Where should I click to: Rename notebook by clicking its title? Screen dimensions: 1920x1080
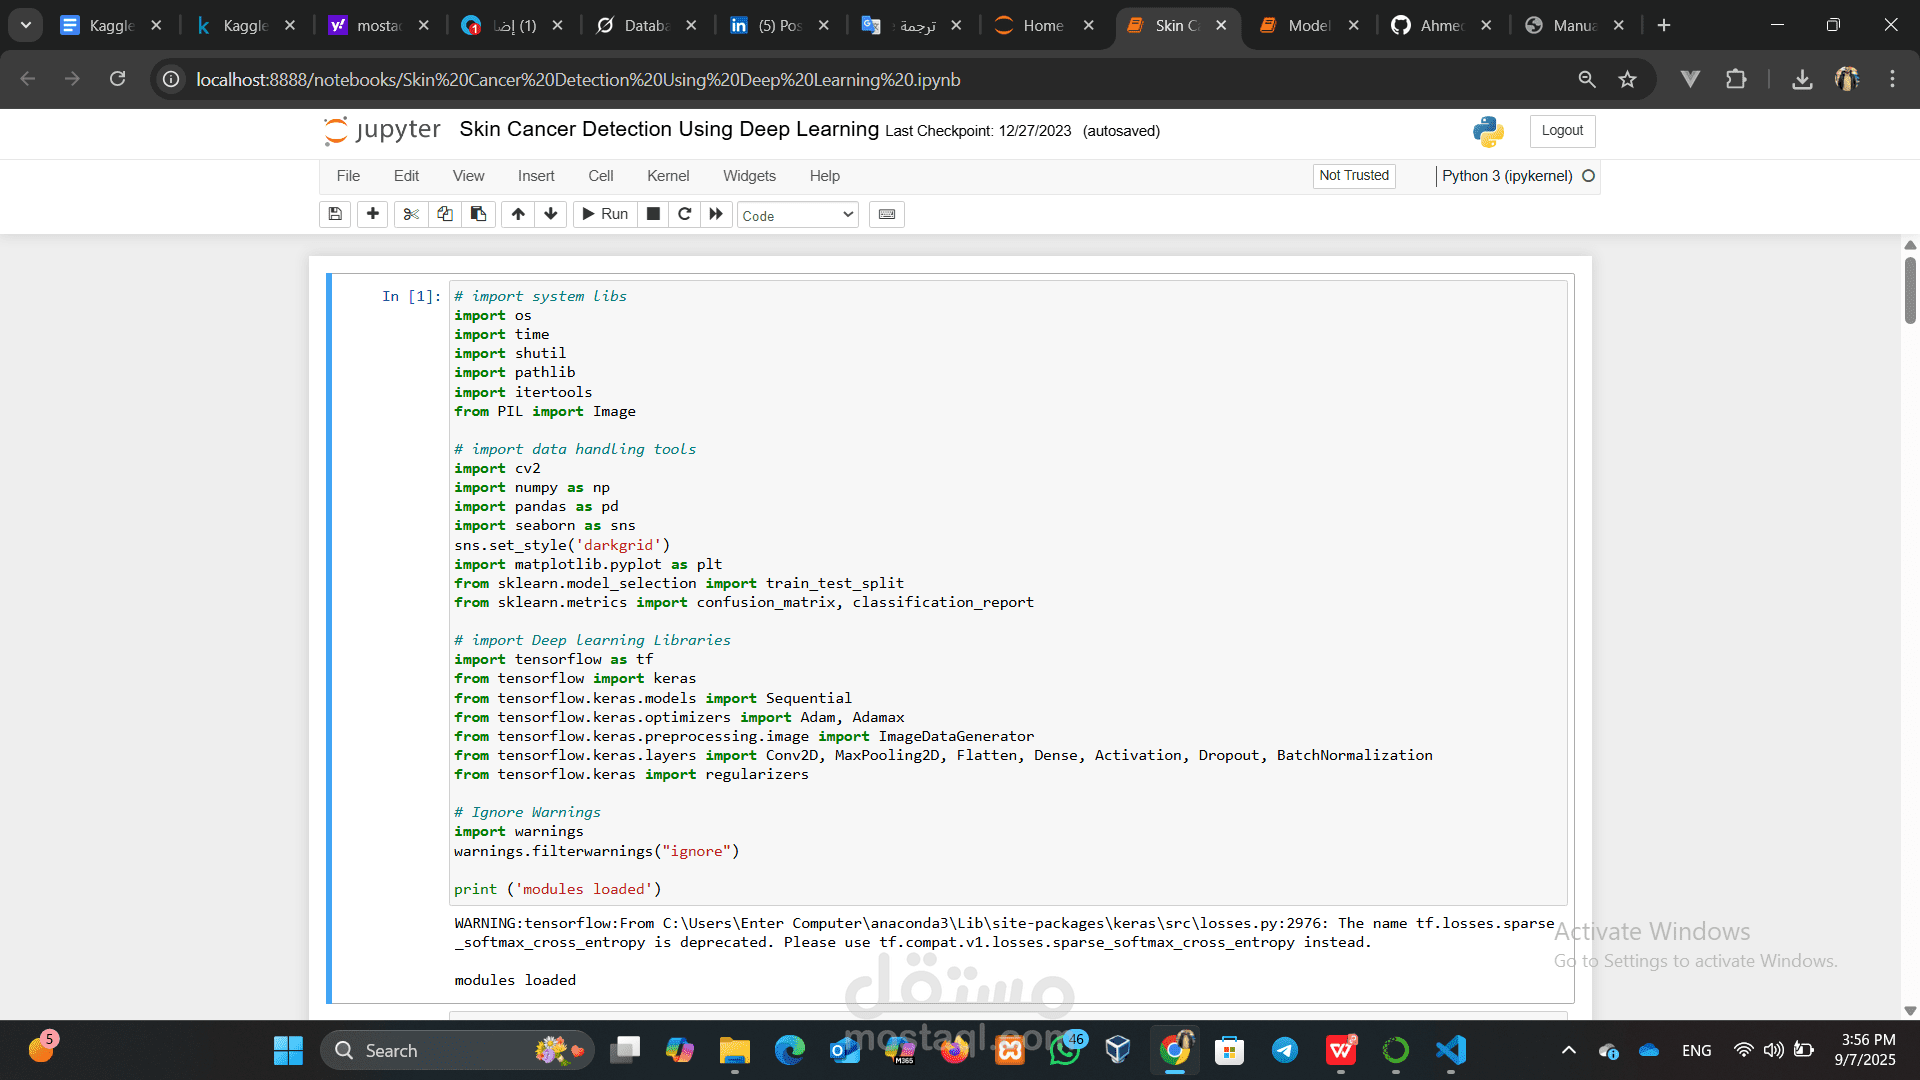tap(669, 129)
